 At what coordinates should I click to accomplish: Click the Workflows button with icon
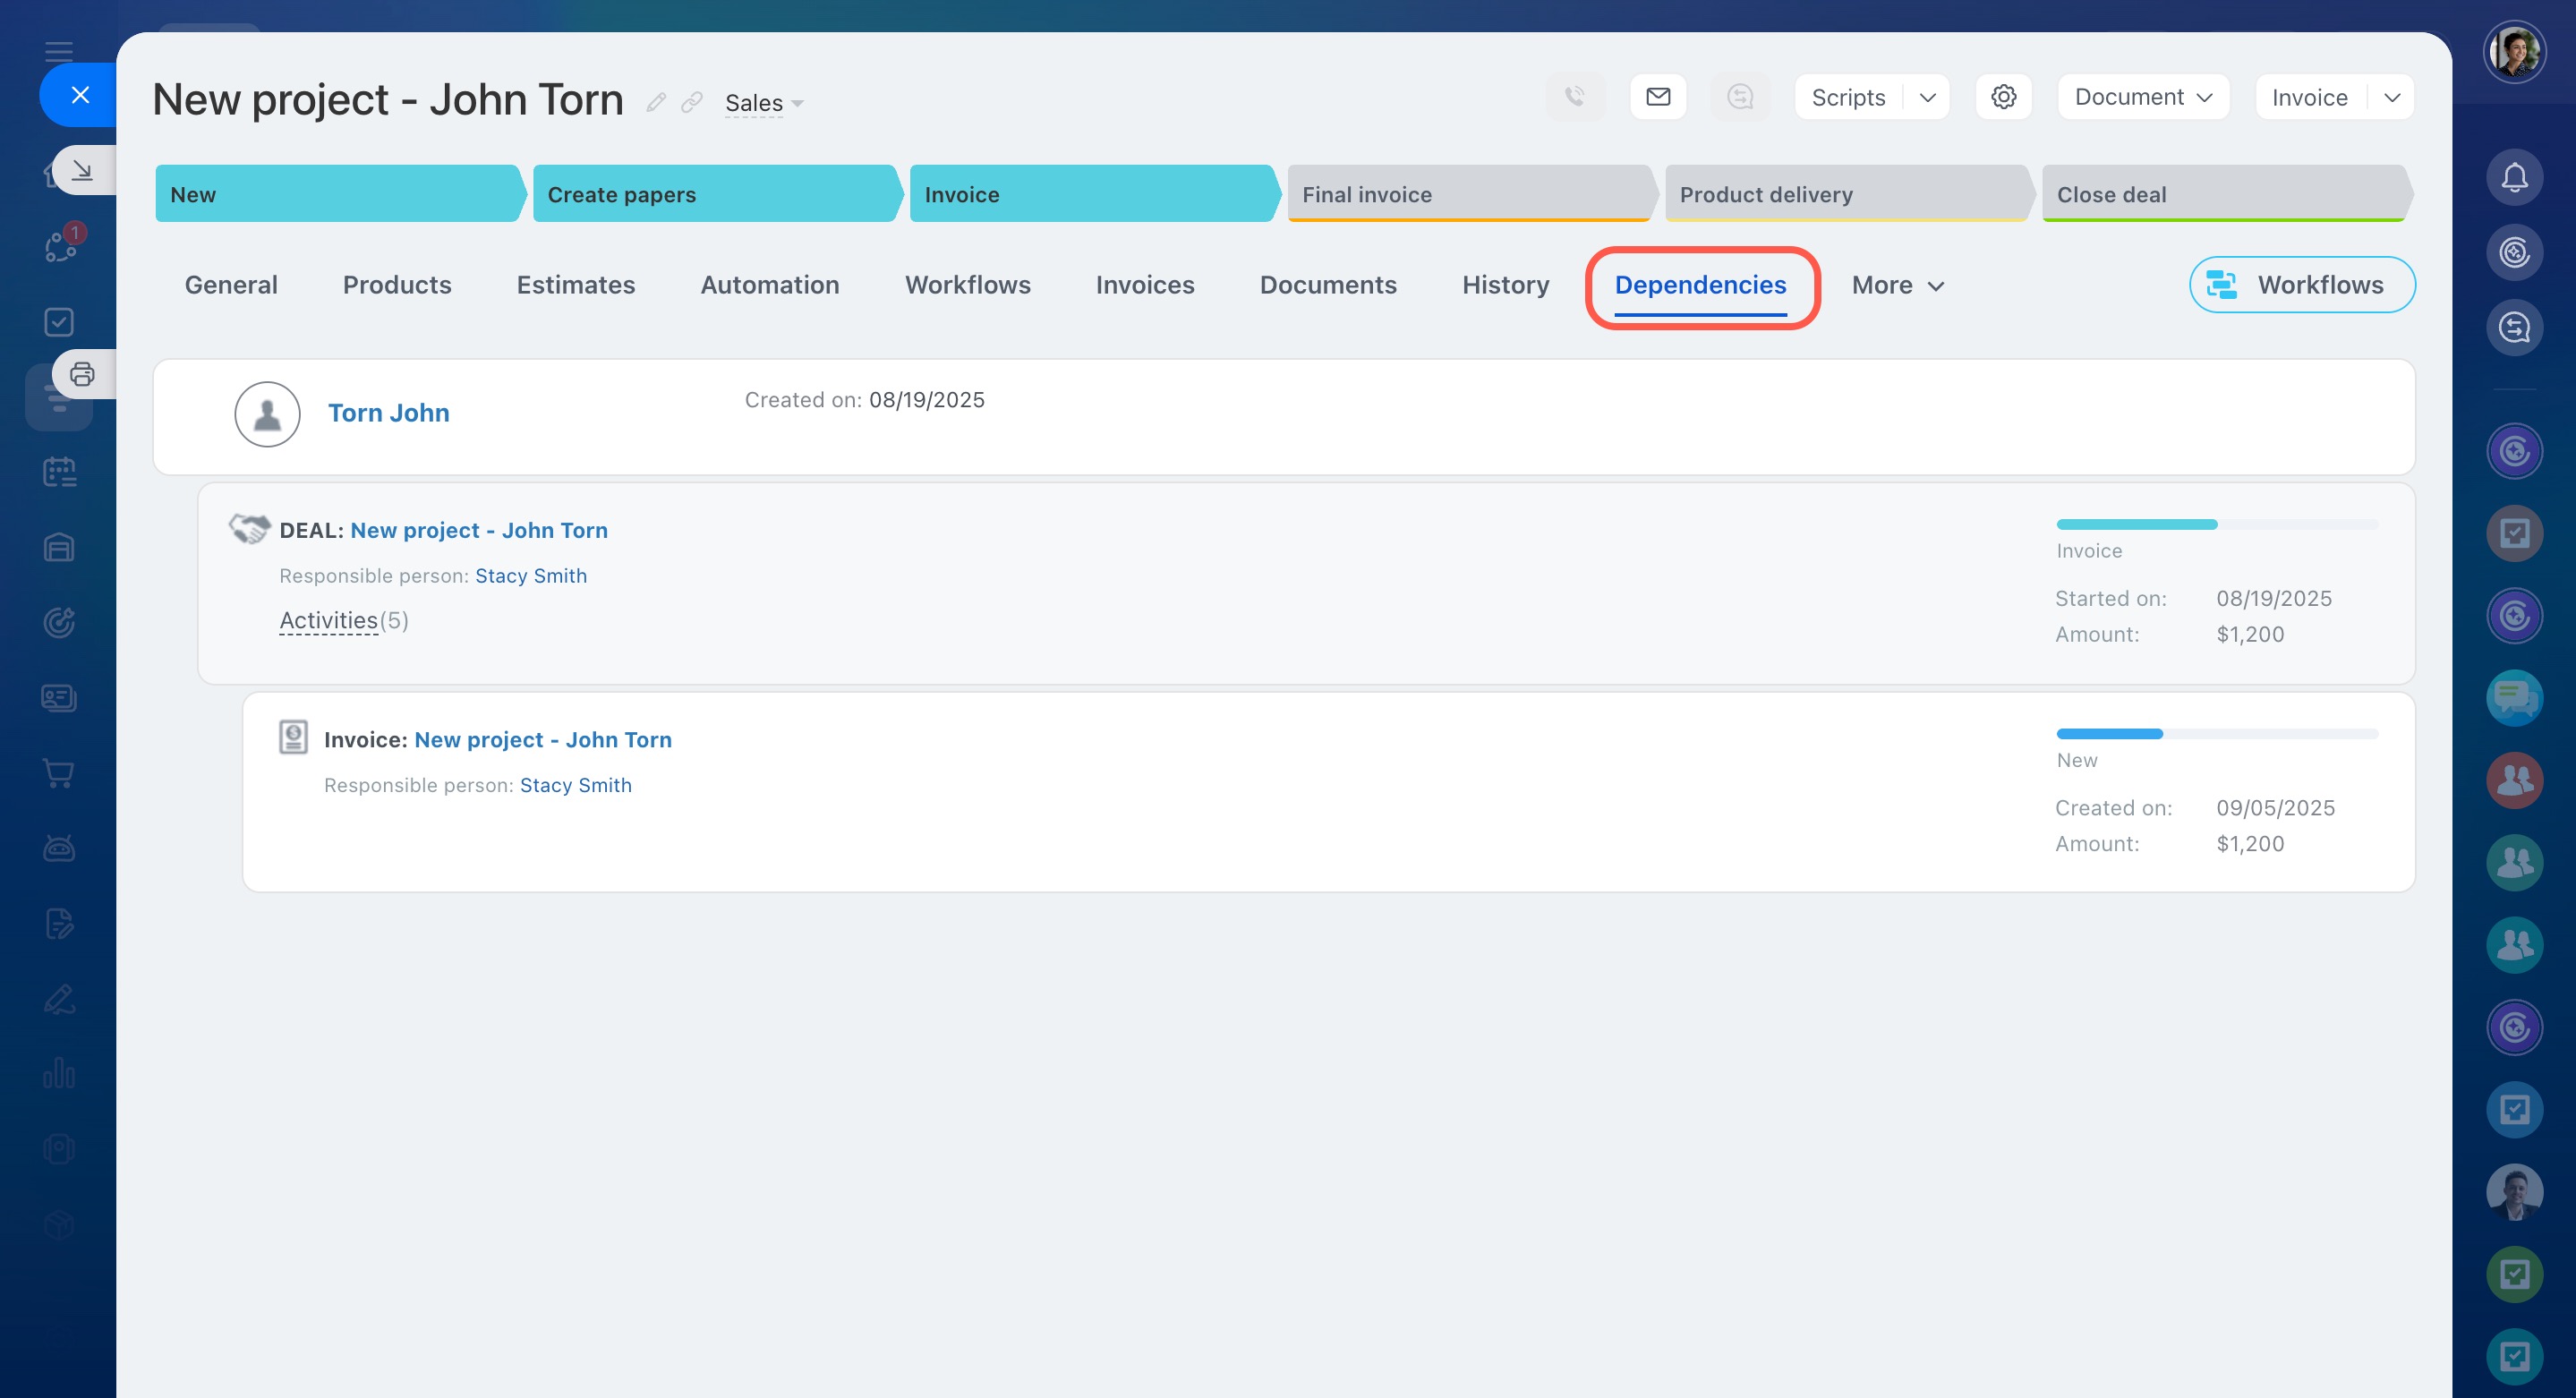(x=2302, y=285)
